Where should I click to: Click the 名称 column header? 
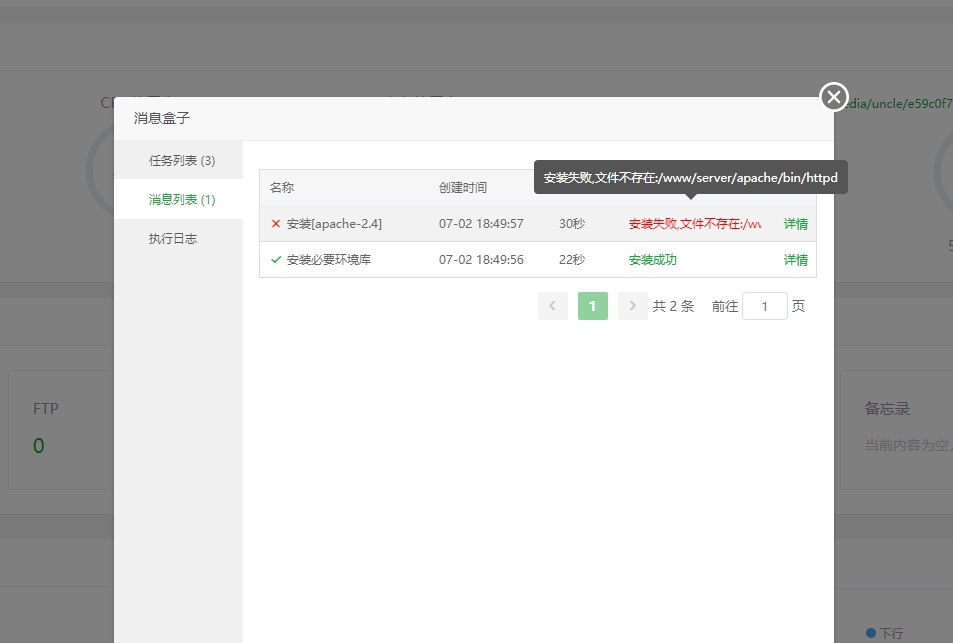tap(282, 187)
